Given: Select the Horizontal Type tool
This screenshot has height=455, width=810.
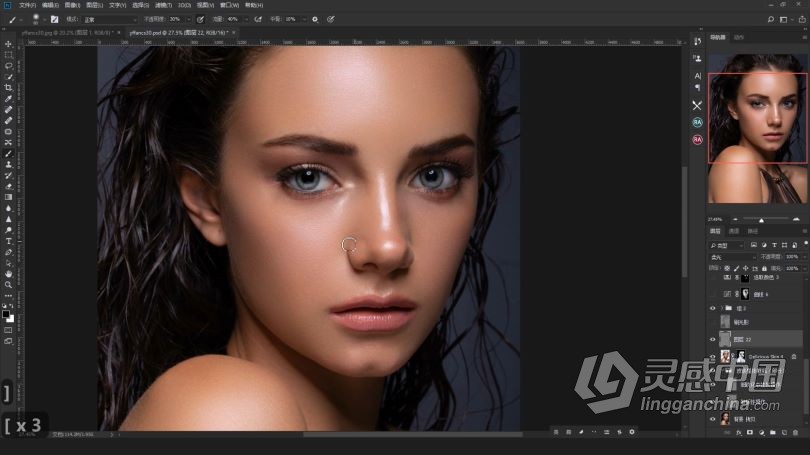Looking at the screenshot, I should pyautogui.click(x=8, y=241).
